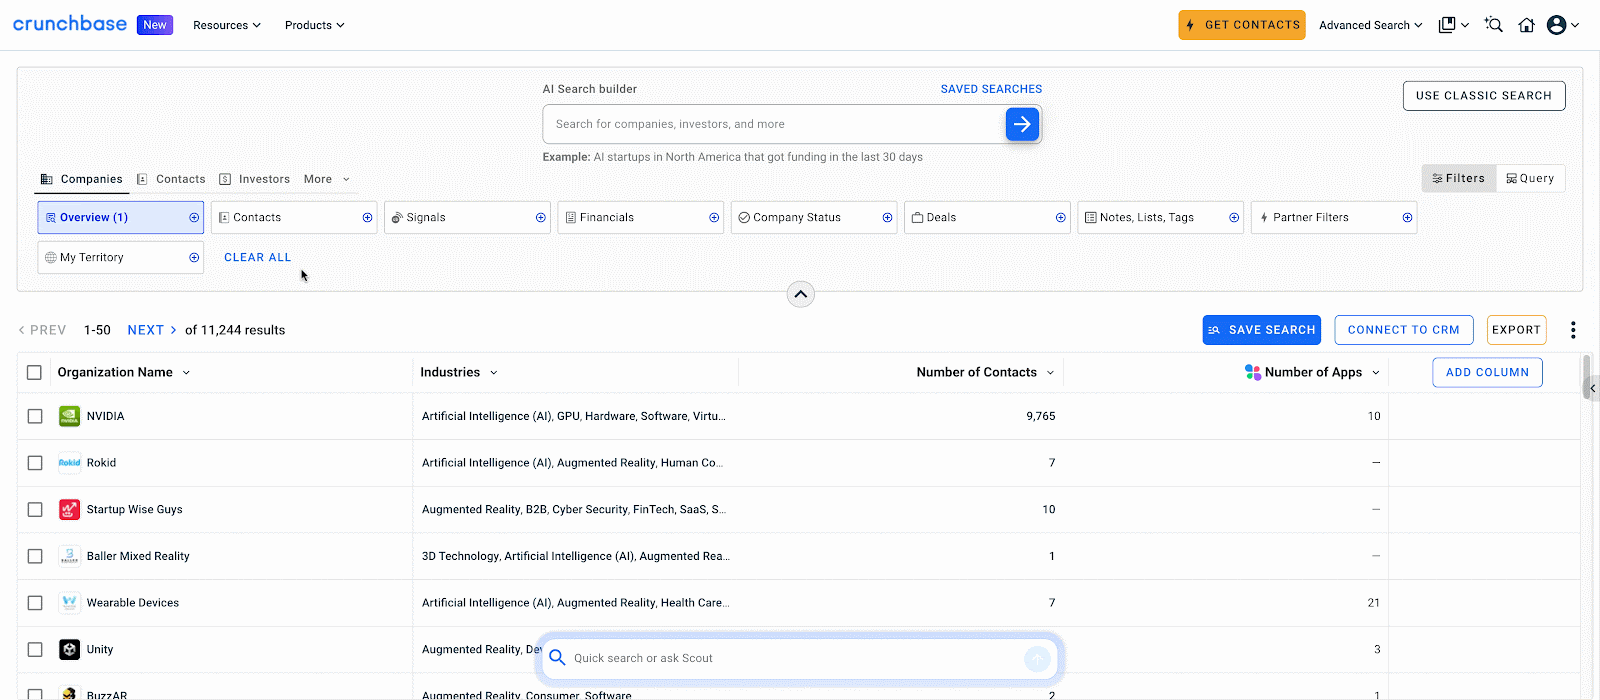The image size is (1600, 700).
Task: Click USE CLASSIC SEARCH button
Action: [x=1484, y=96]
